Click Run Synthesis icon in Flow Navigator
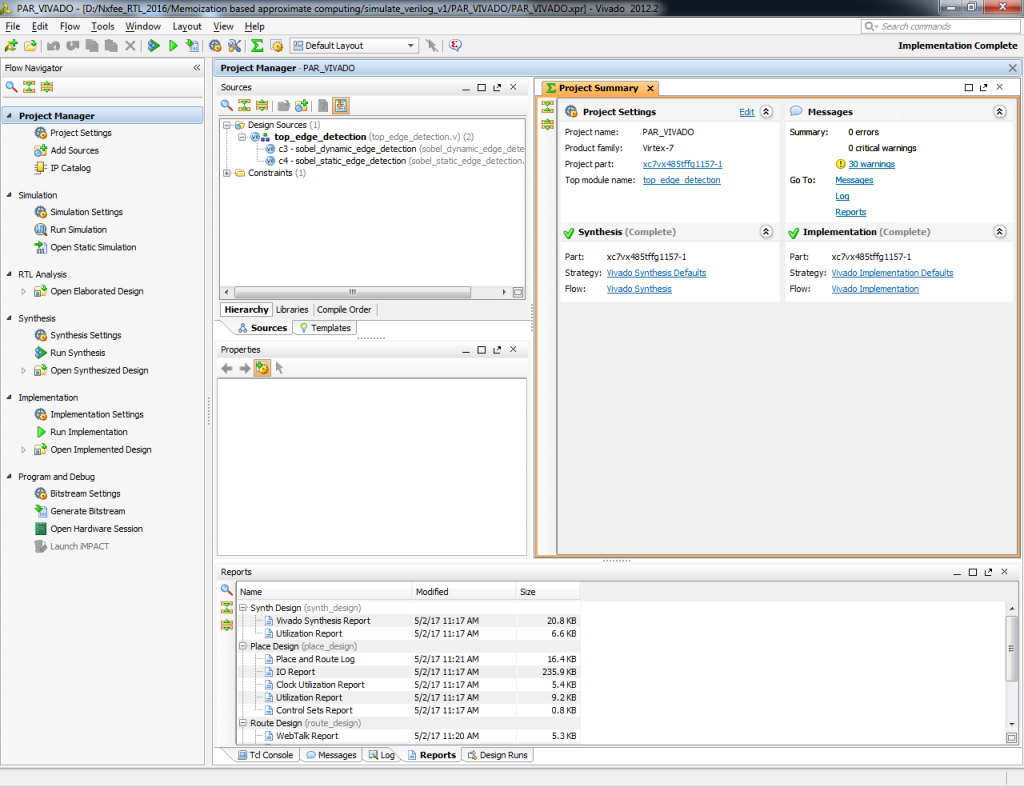This screenshot has height=787, width=1024. [40, 353]
